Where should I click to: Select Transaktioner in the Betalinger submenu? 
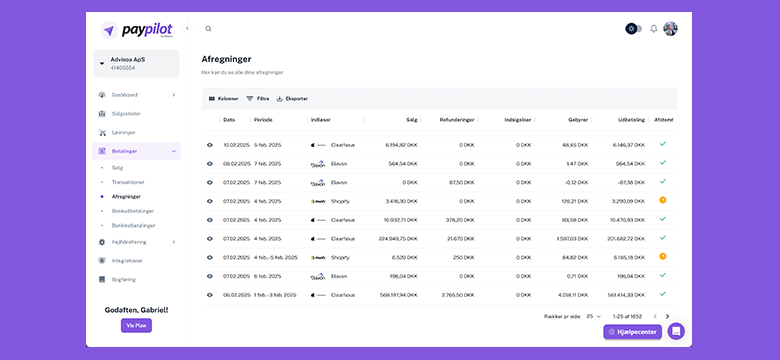(128, 182)
